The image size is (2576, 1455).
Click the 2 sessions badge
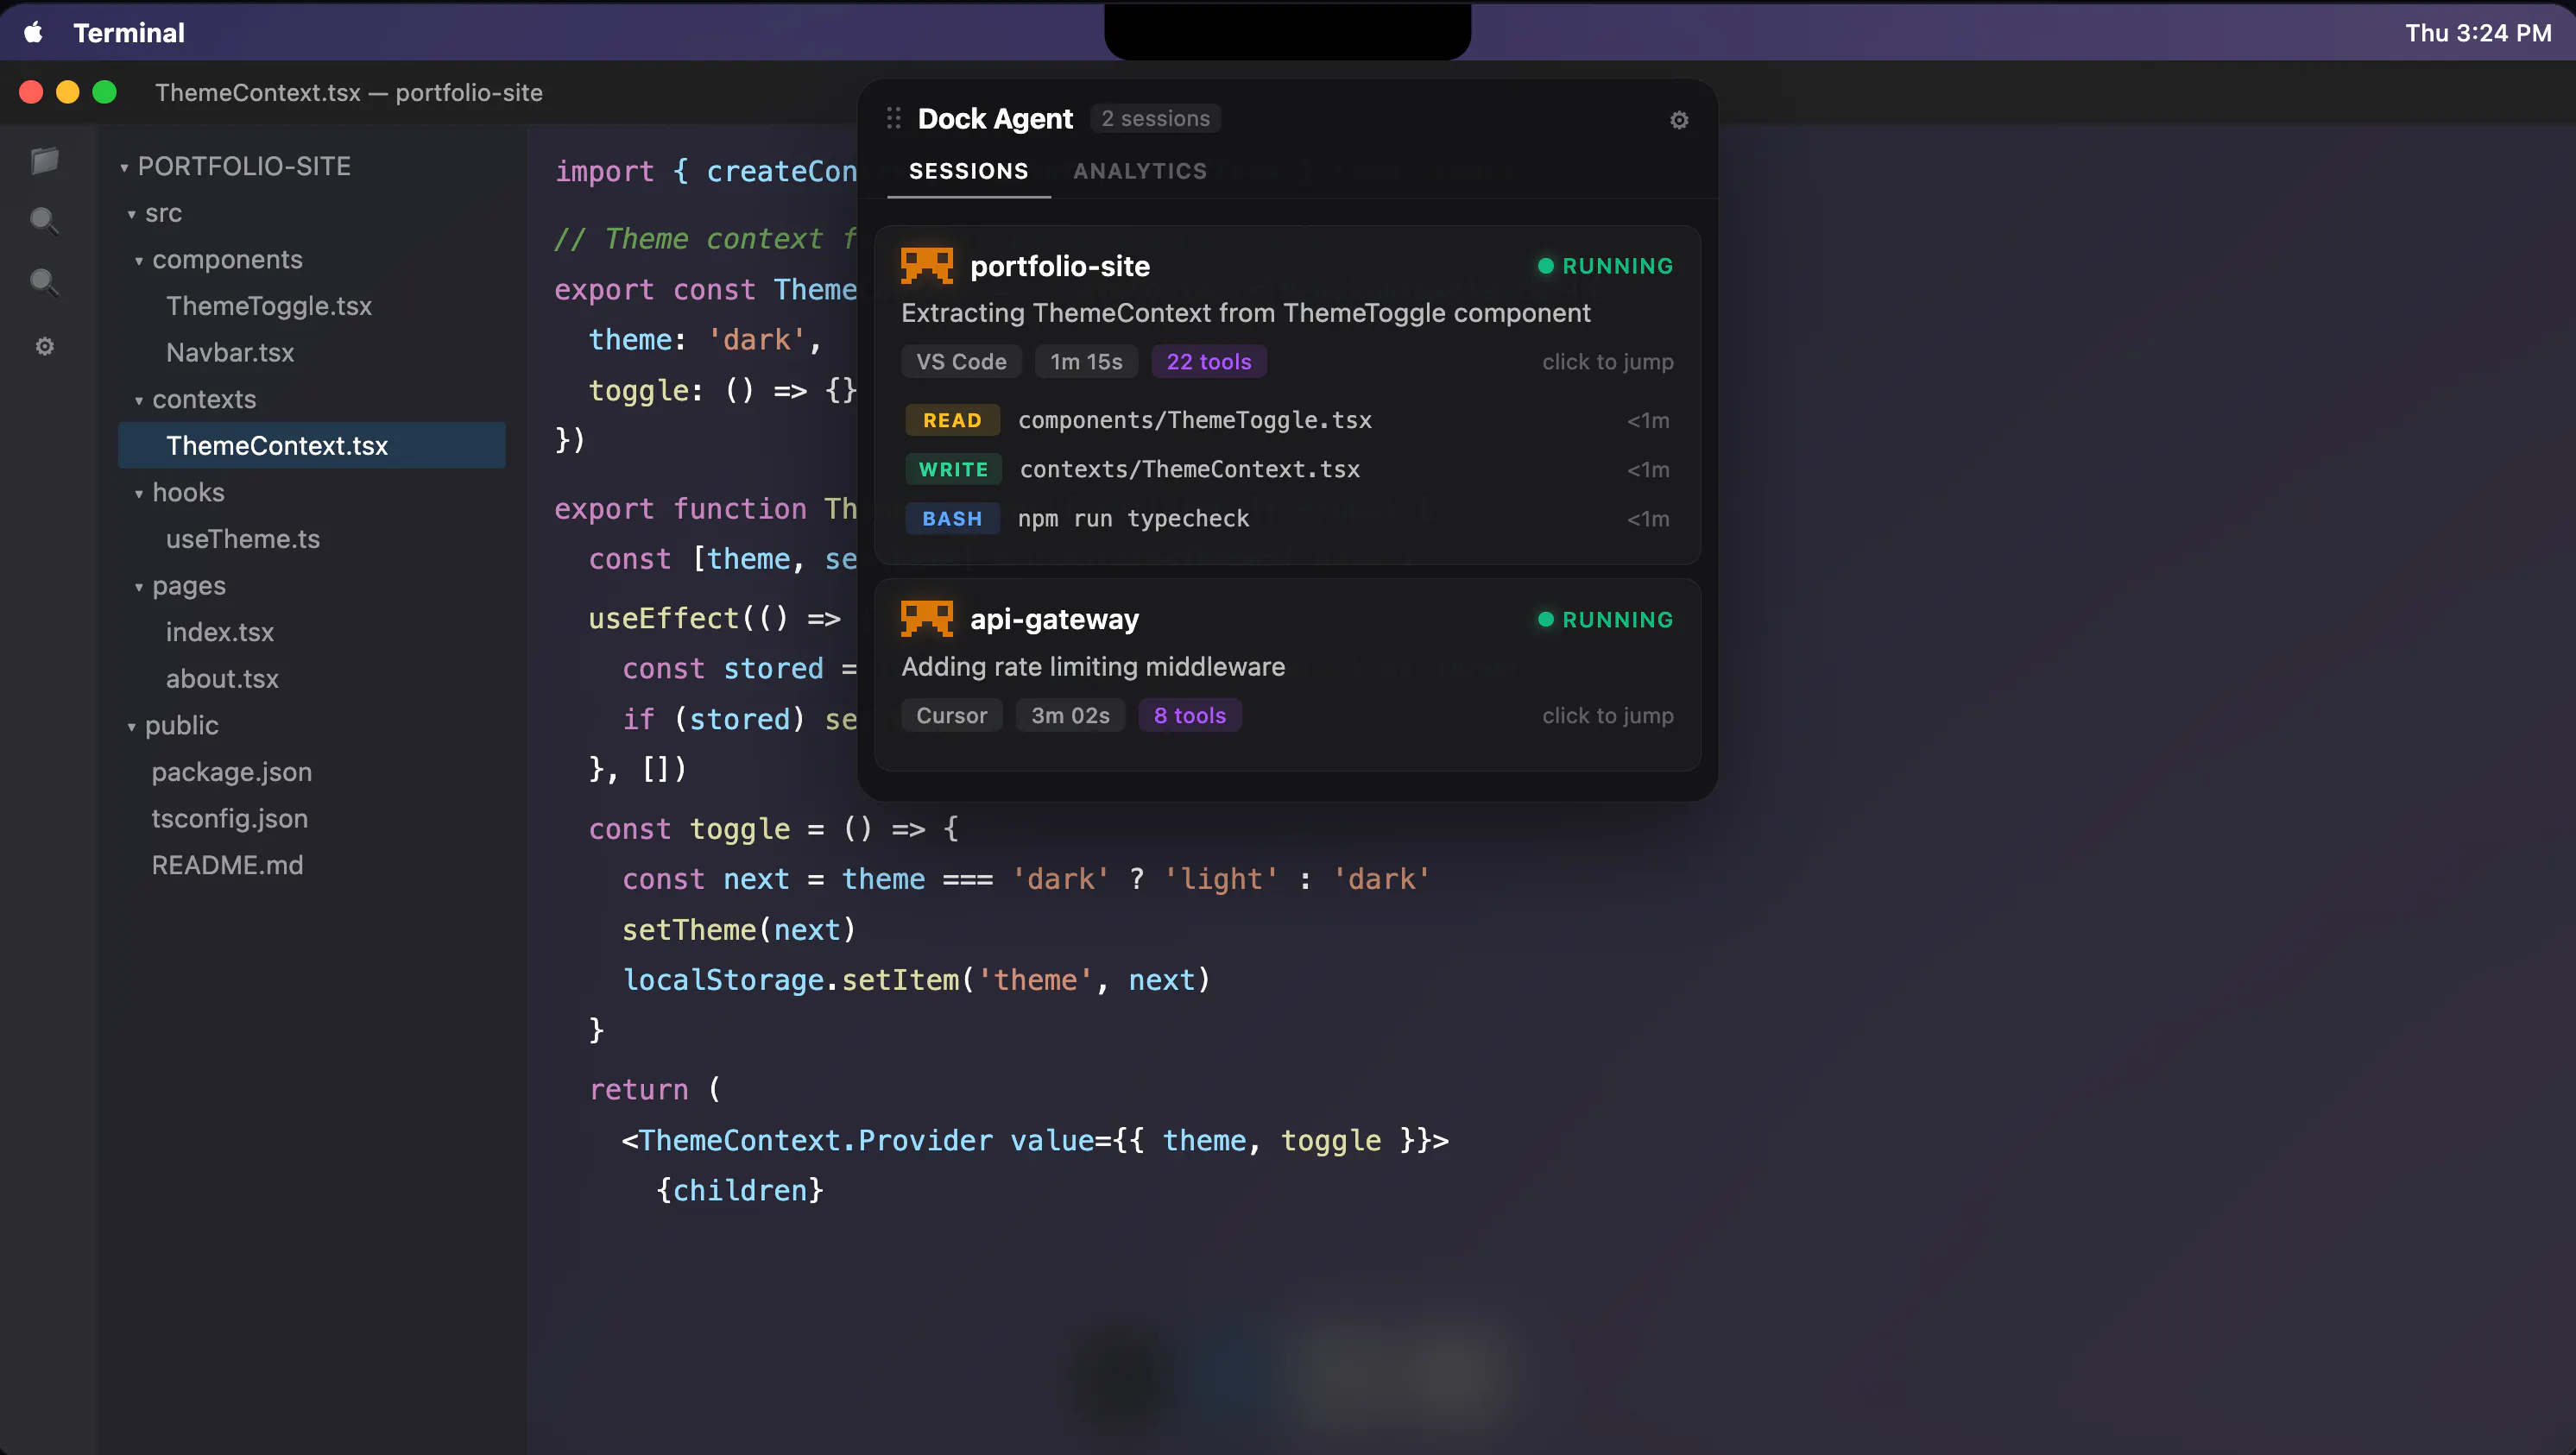click(x=1155, y=118)
